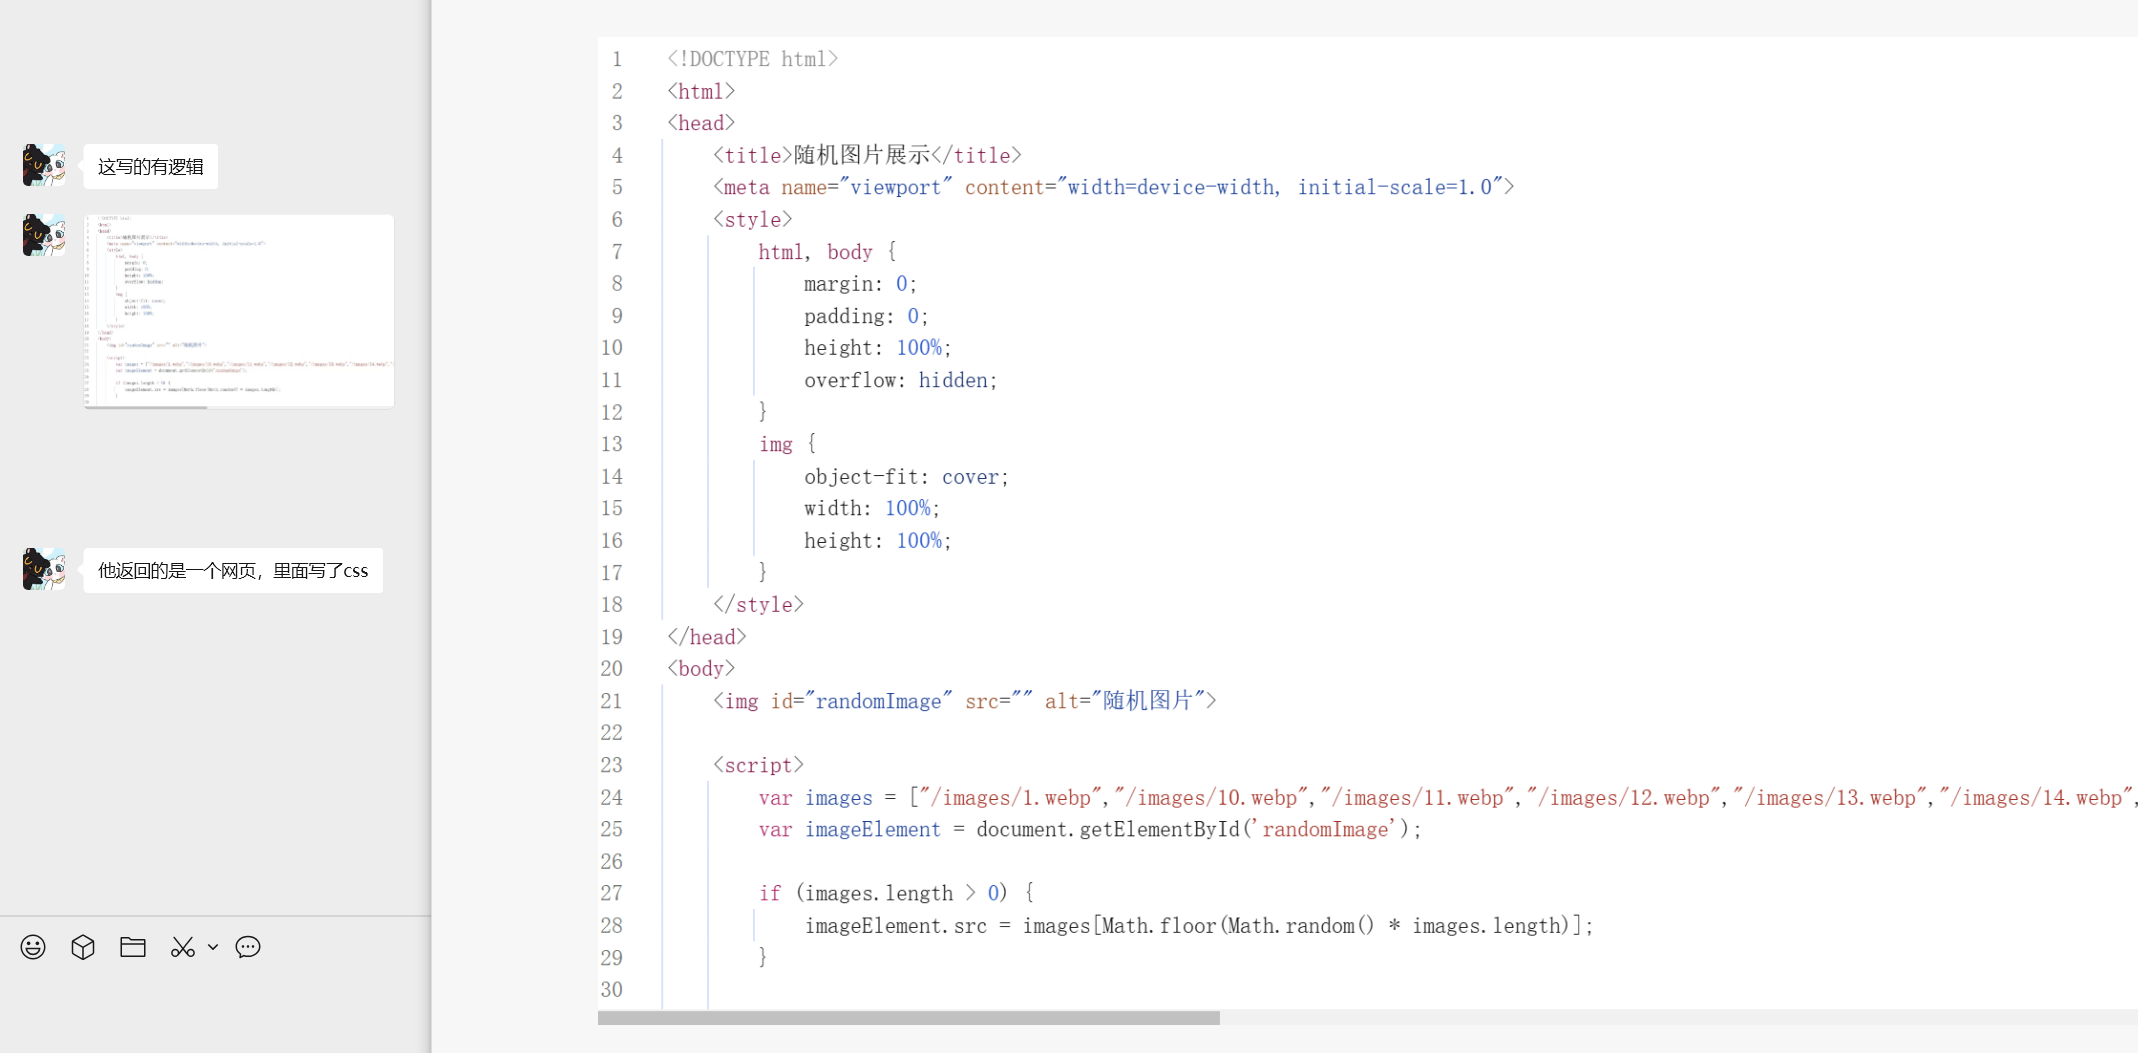Click the horizontal scrollbar thumb below code
The image size is (2138, 1053).
coord(908,1018)
